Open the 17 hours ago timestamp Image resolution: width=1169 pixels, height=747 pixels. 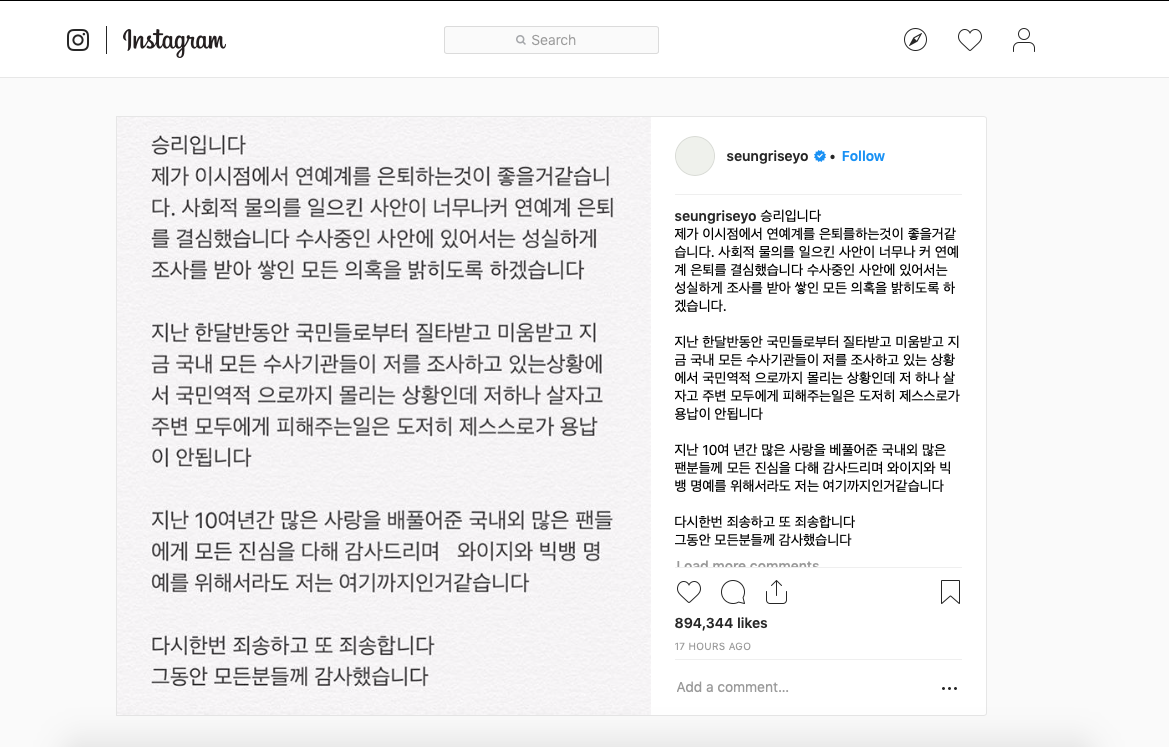(713, 646)
